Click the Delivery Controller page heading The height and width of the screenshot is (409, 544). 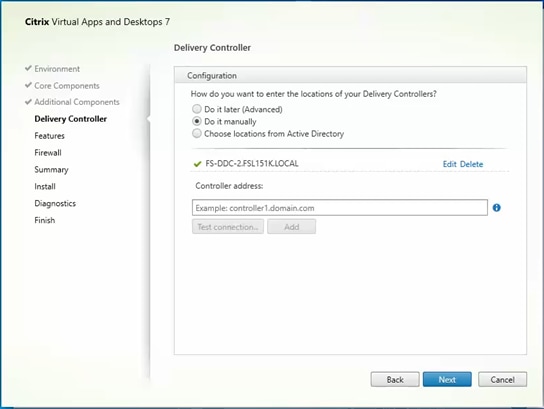tap(212, 48)
